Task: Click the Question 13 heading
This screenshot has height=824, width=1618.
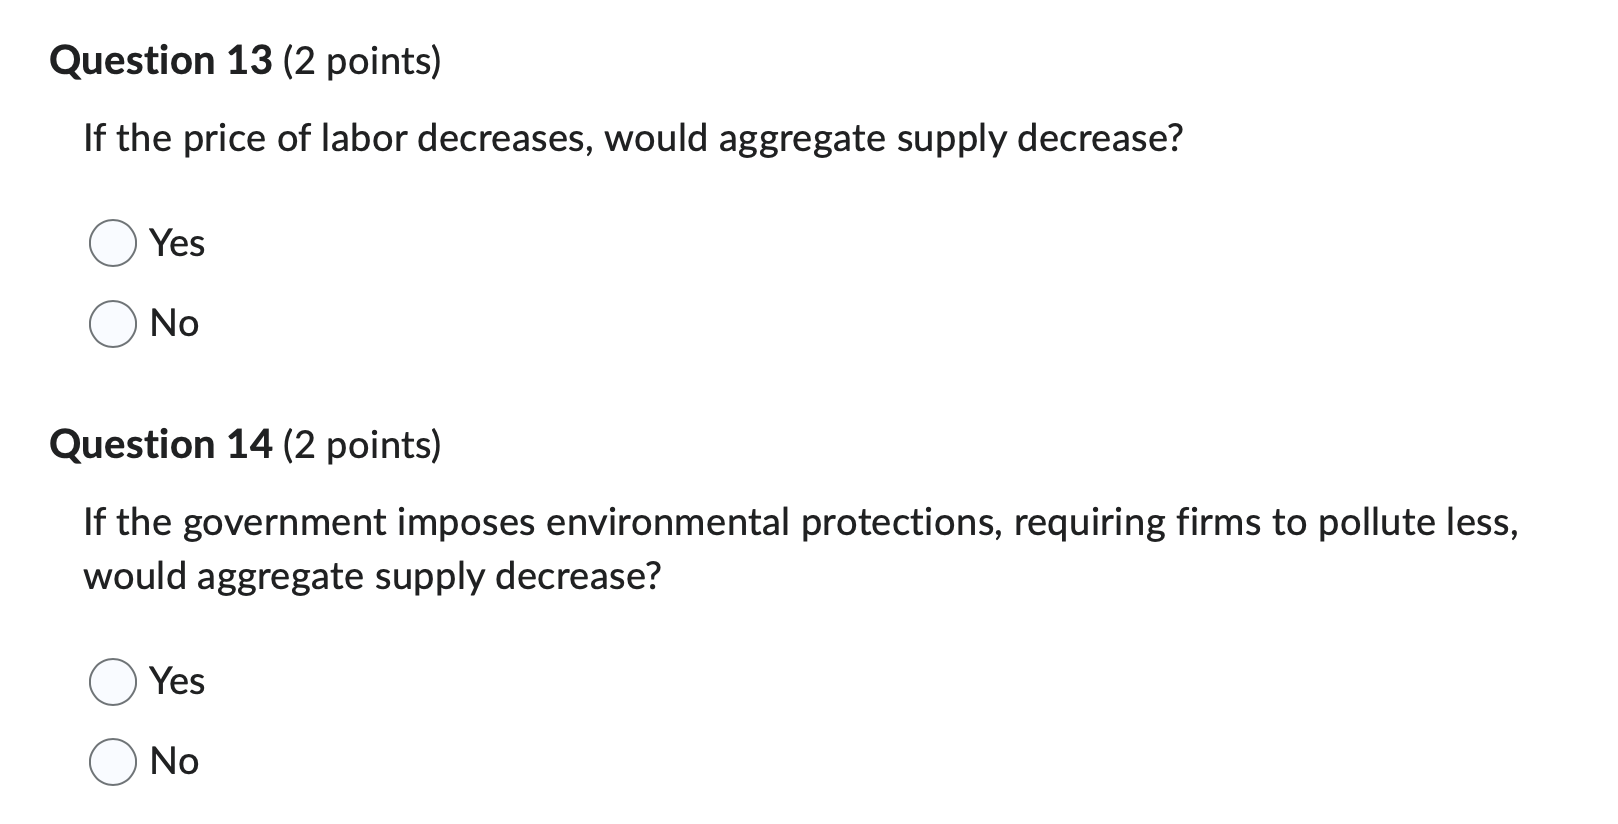Action: (x=160, y=61)
